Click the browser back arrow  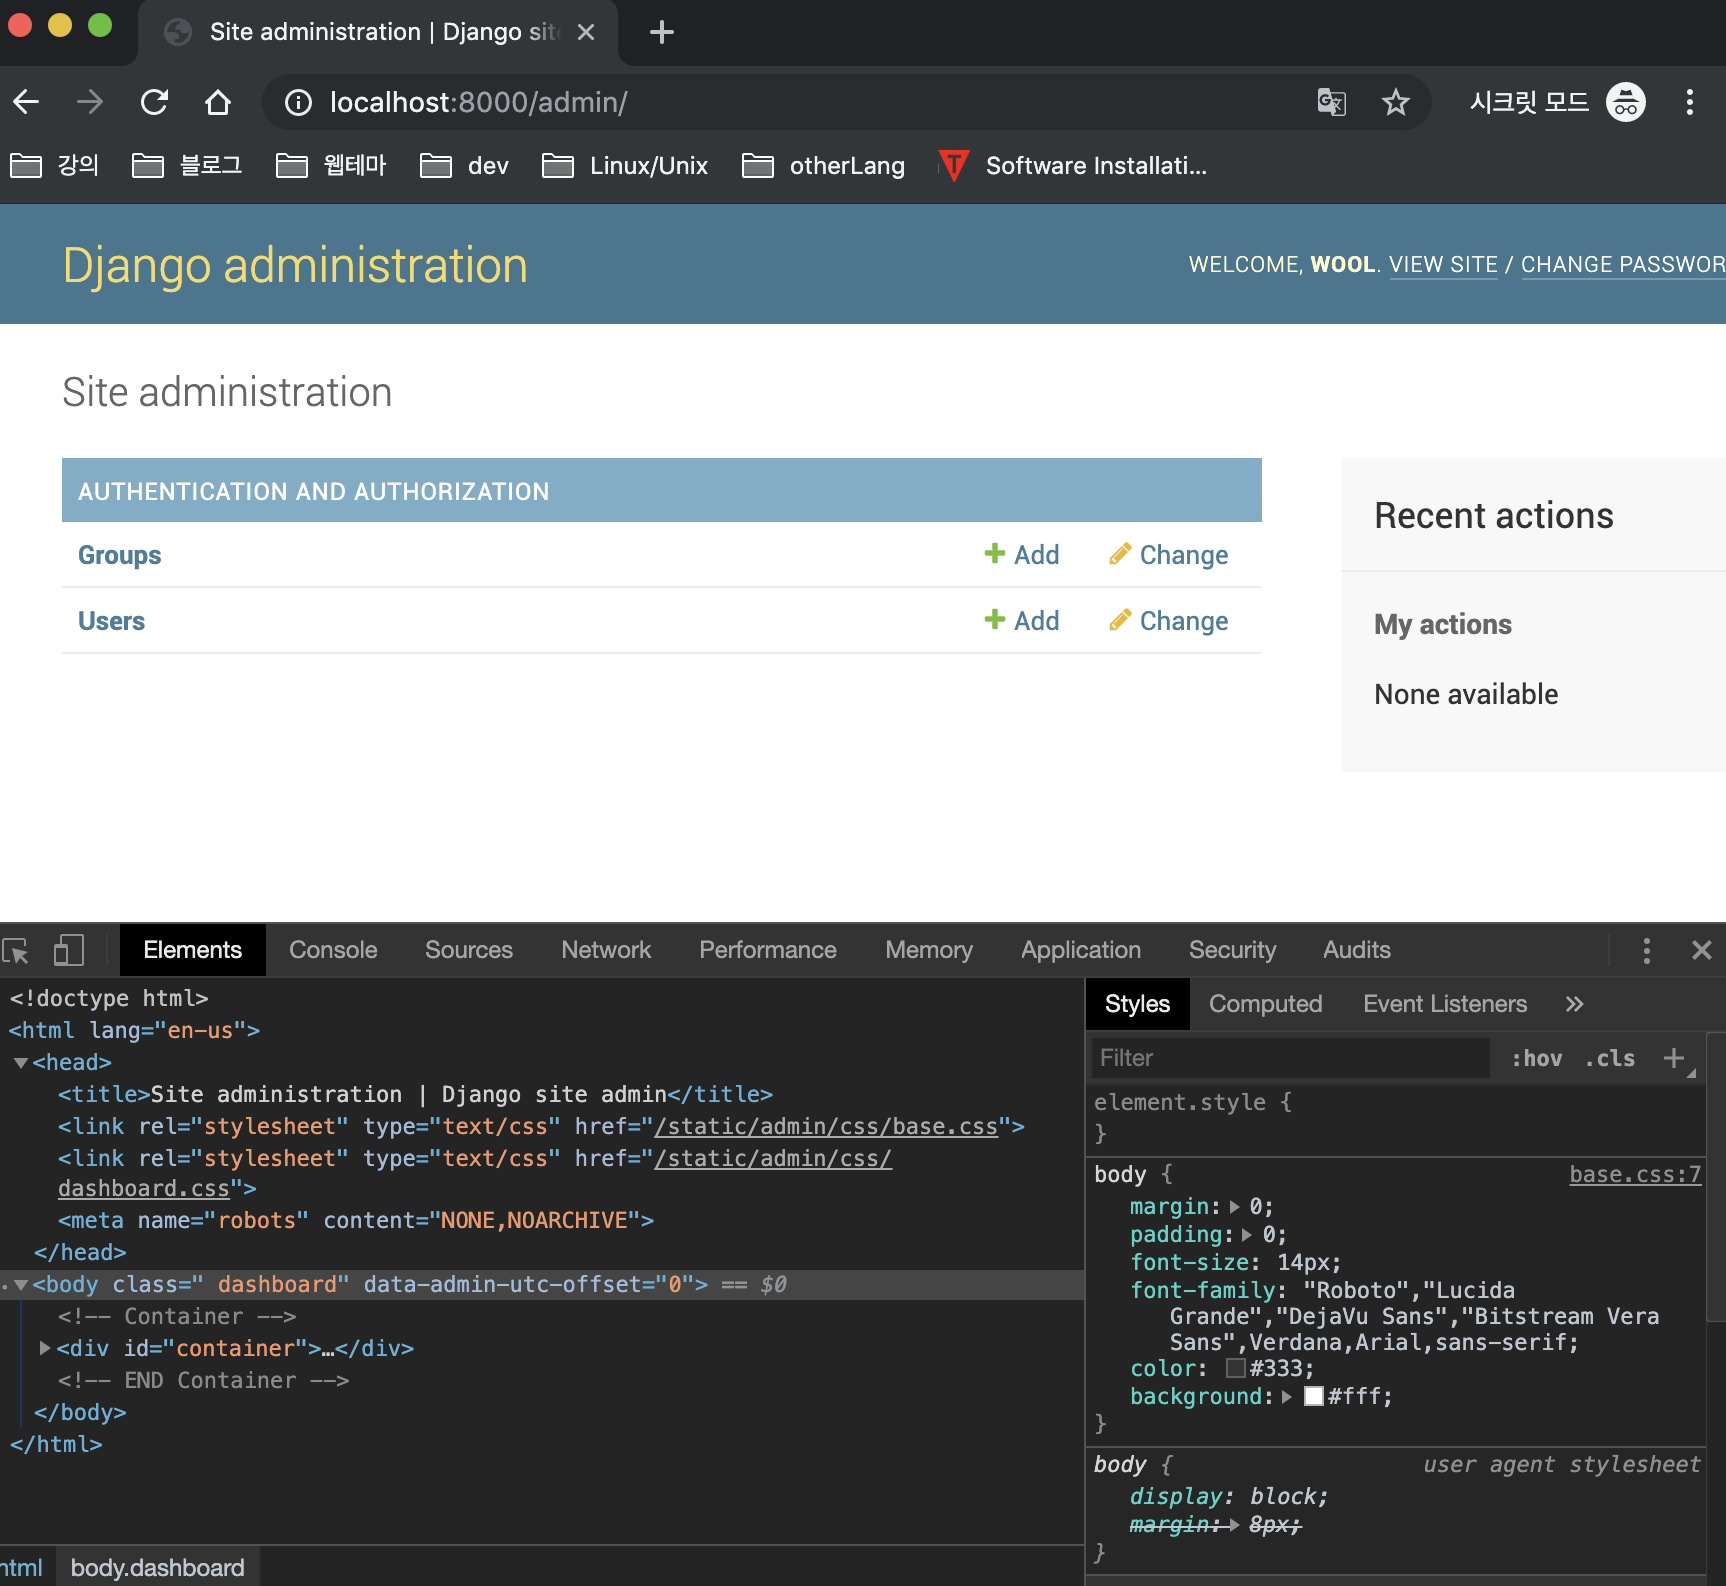click(x=27, y=102)
